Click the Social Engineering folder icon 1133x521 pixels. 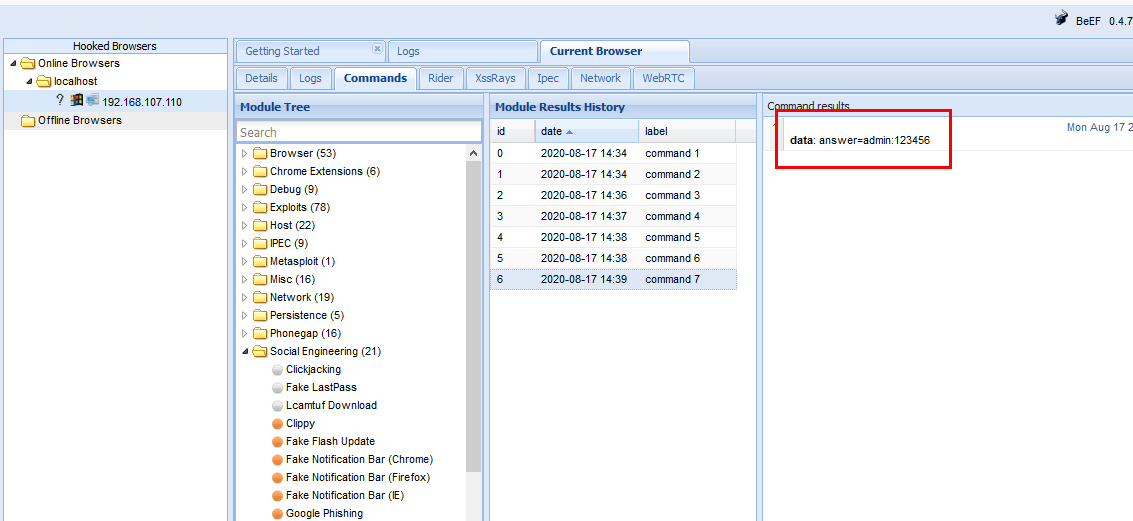pos(259,352)
